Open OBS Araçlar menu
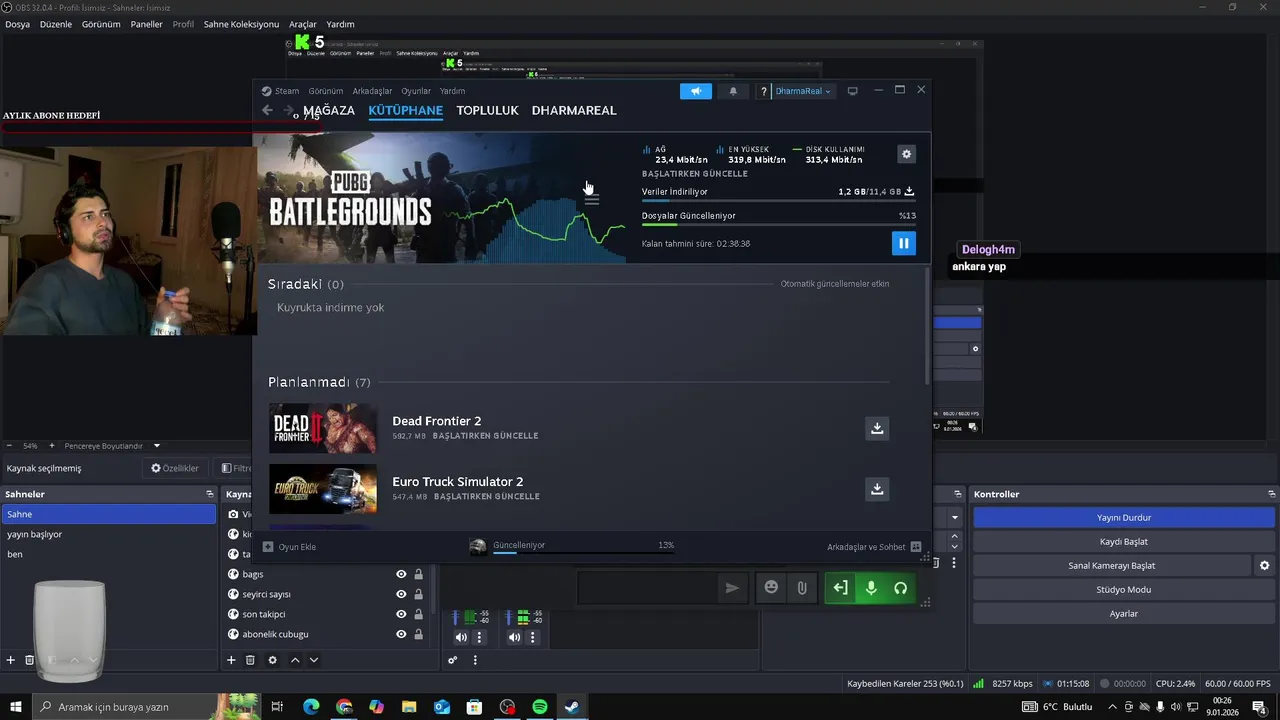The width and height of the screenshot is (1280, 720). pyautogui.click(x=302, y=24)
